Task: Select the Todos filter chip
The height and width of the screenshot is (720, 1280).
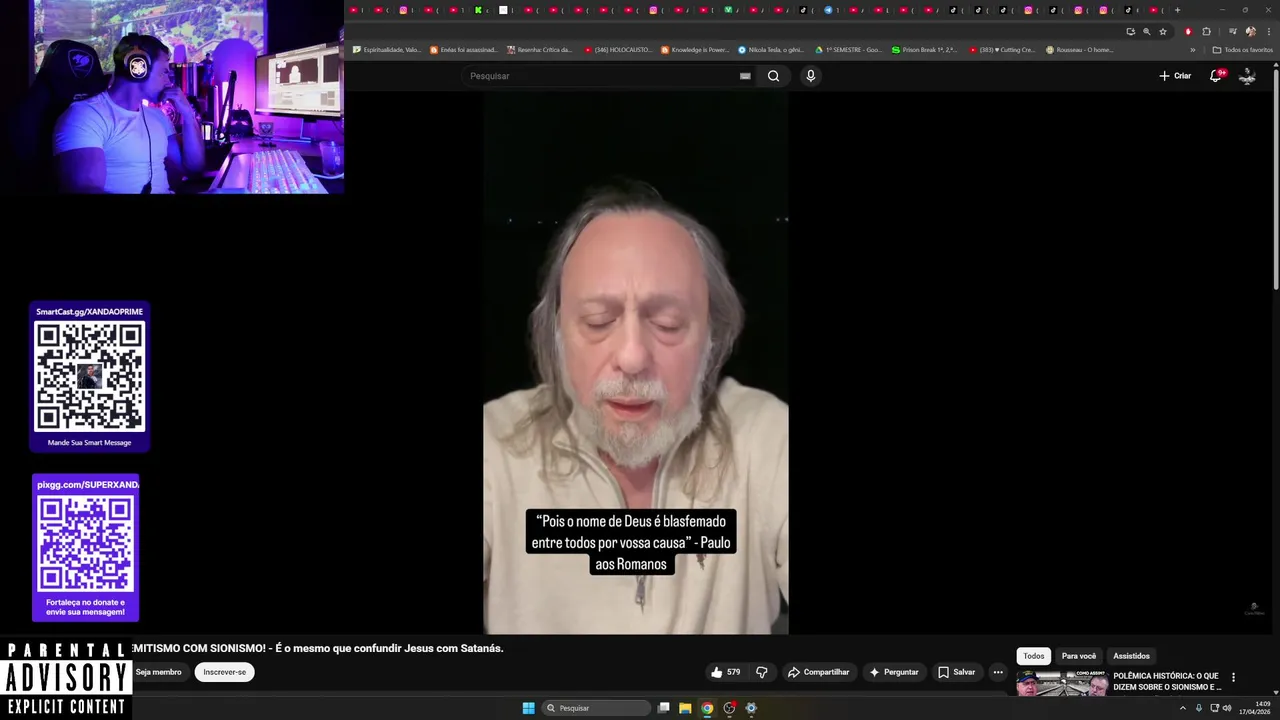Action: 1034,656
